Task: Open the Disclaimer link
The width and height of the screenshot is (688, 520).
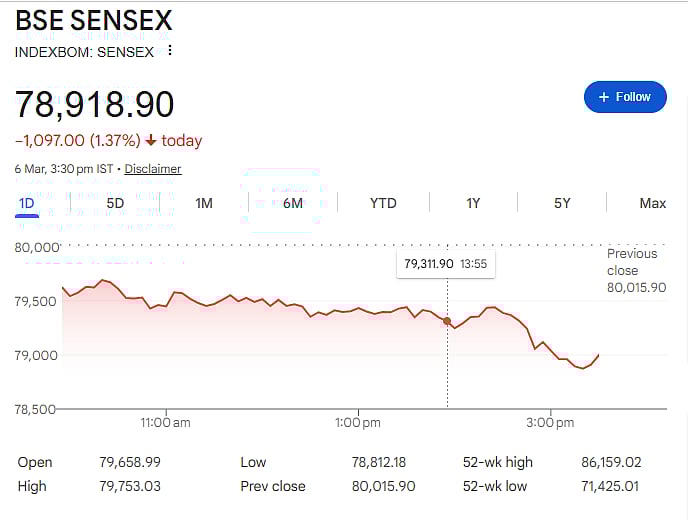Action: [x=153, y=169]
